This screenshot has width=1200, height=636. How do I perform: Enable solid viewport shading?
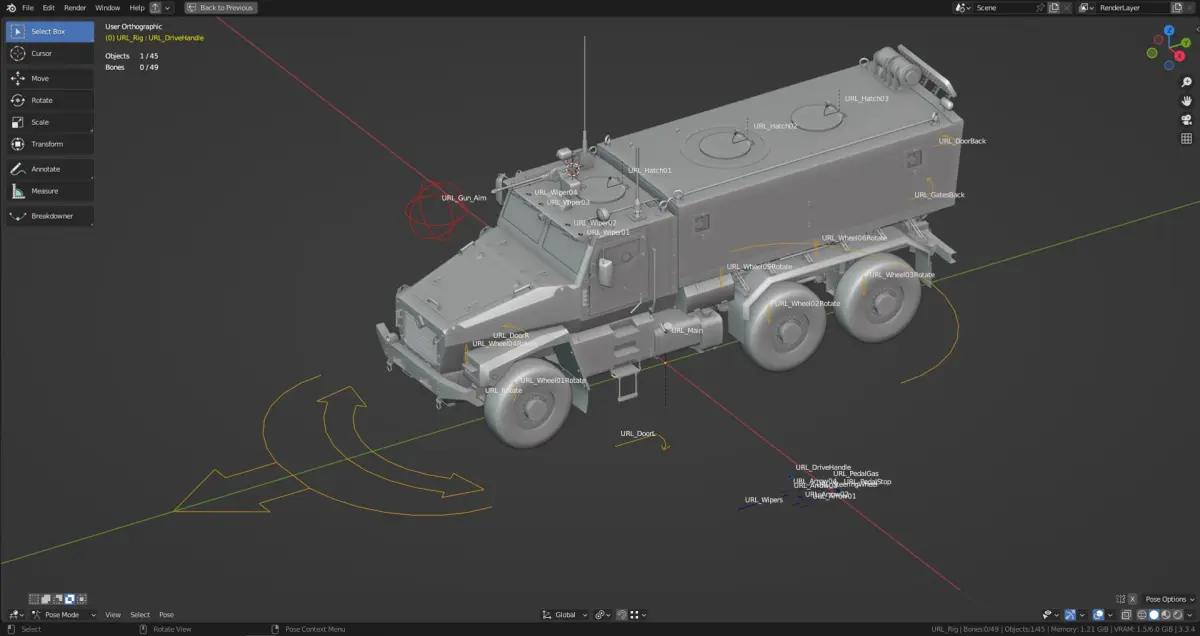[1153, 614]
